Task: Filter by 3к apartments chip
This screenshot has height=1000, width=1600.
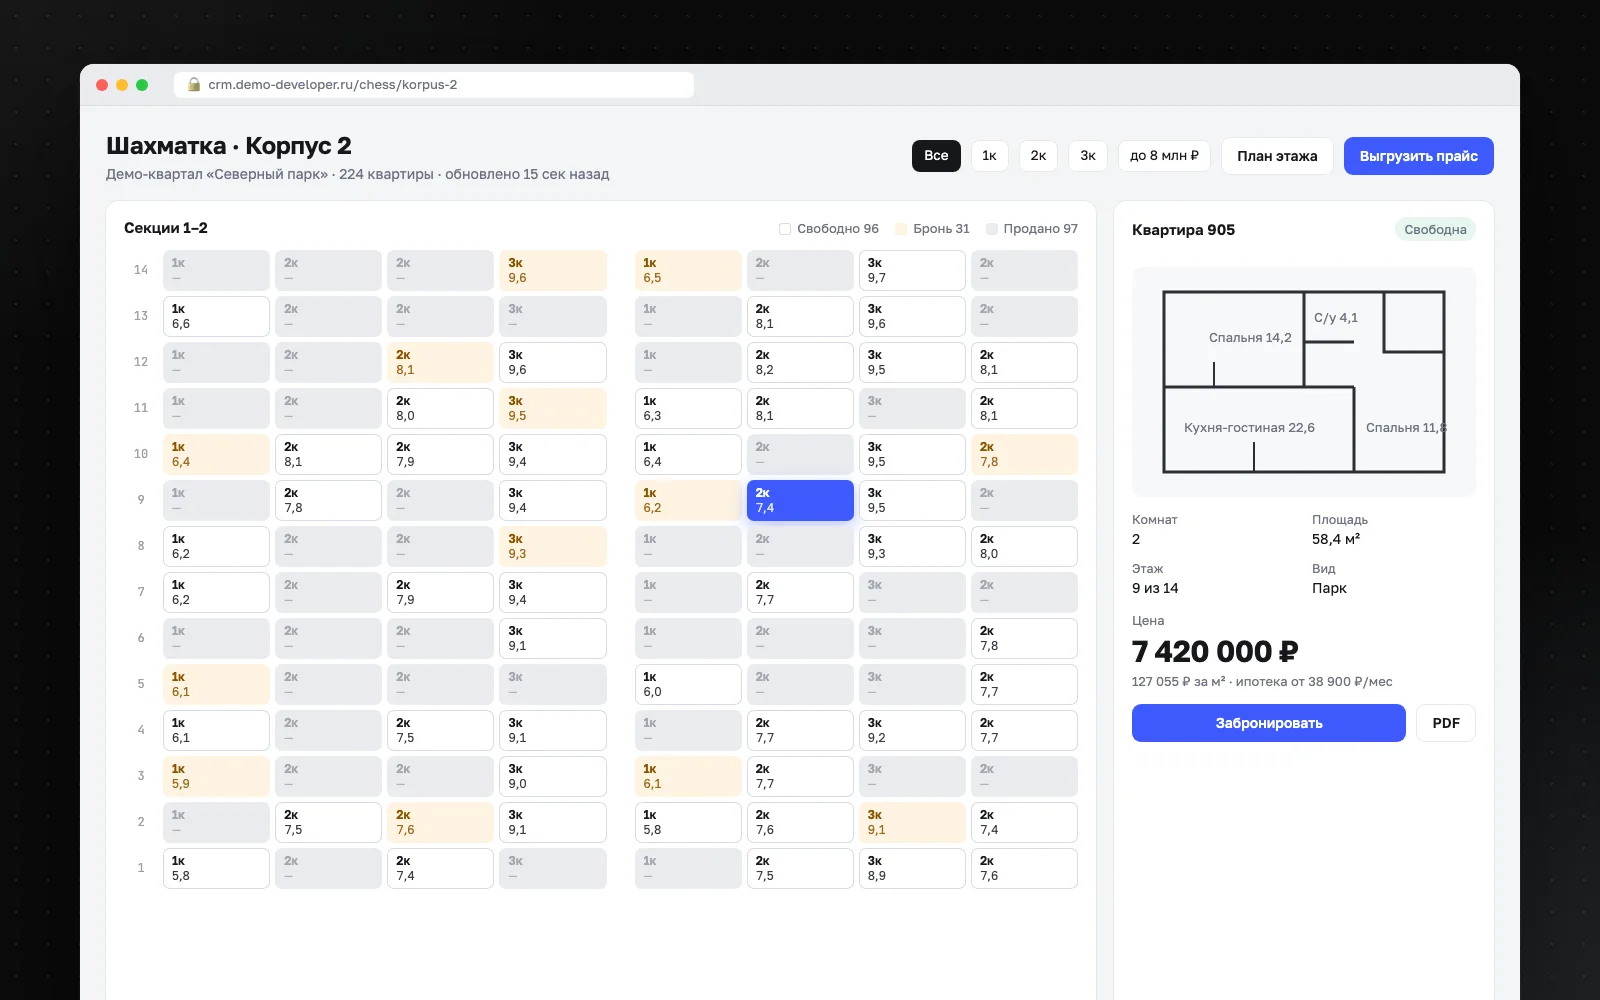Action: pos(1088,156)
